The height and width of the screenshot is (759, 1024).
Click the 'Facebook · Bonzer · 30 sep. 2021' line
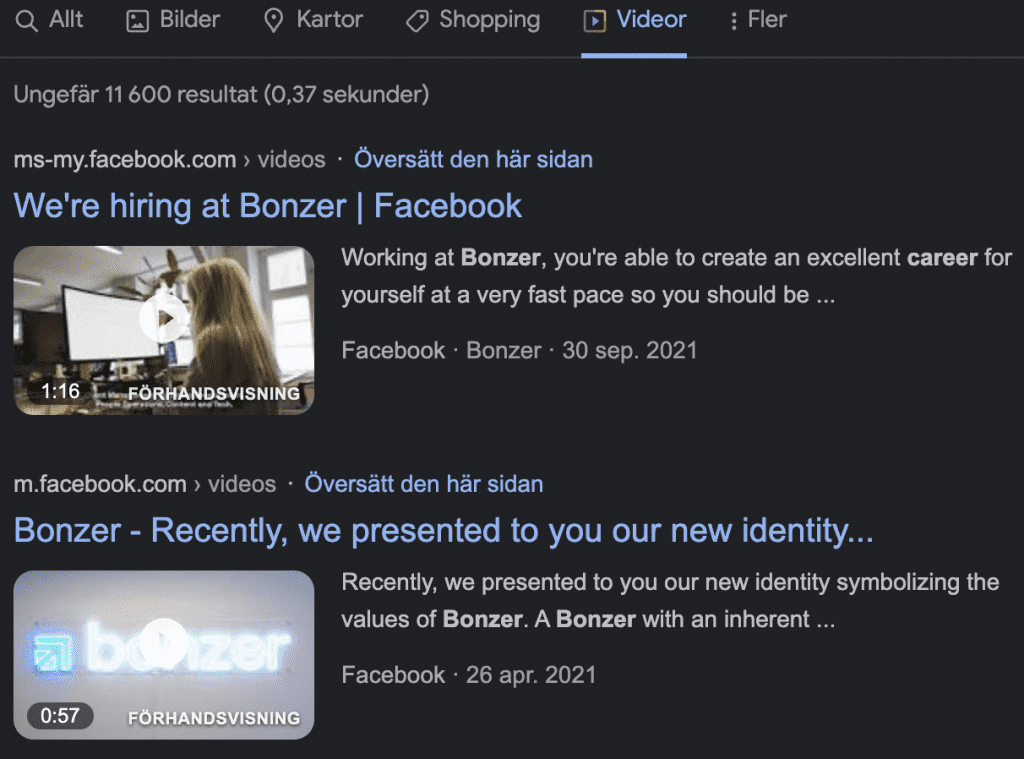click(519, 350)
